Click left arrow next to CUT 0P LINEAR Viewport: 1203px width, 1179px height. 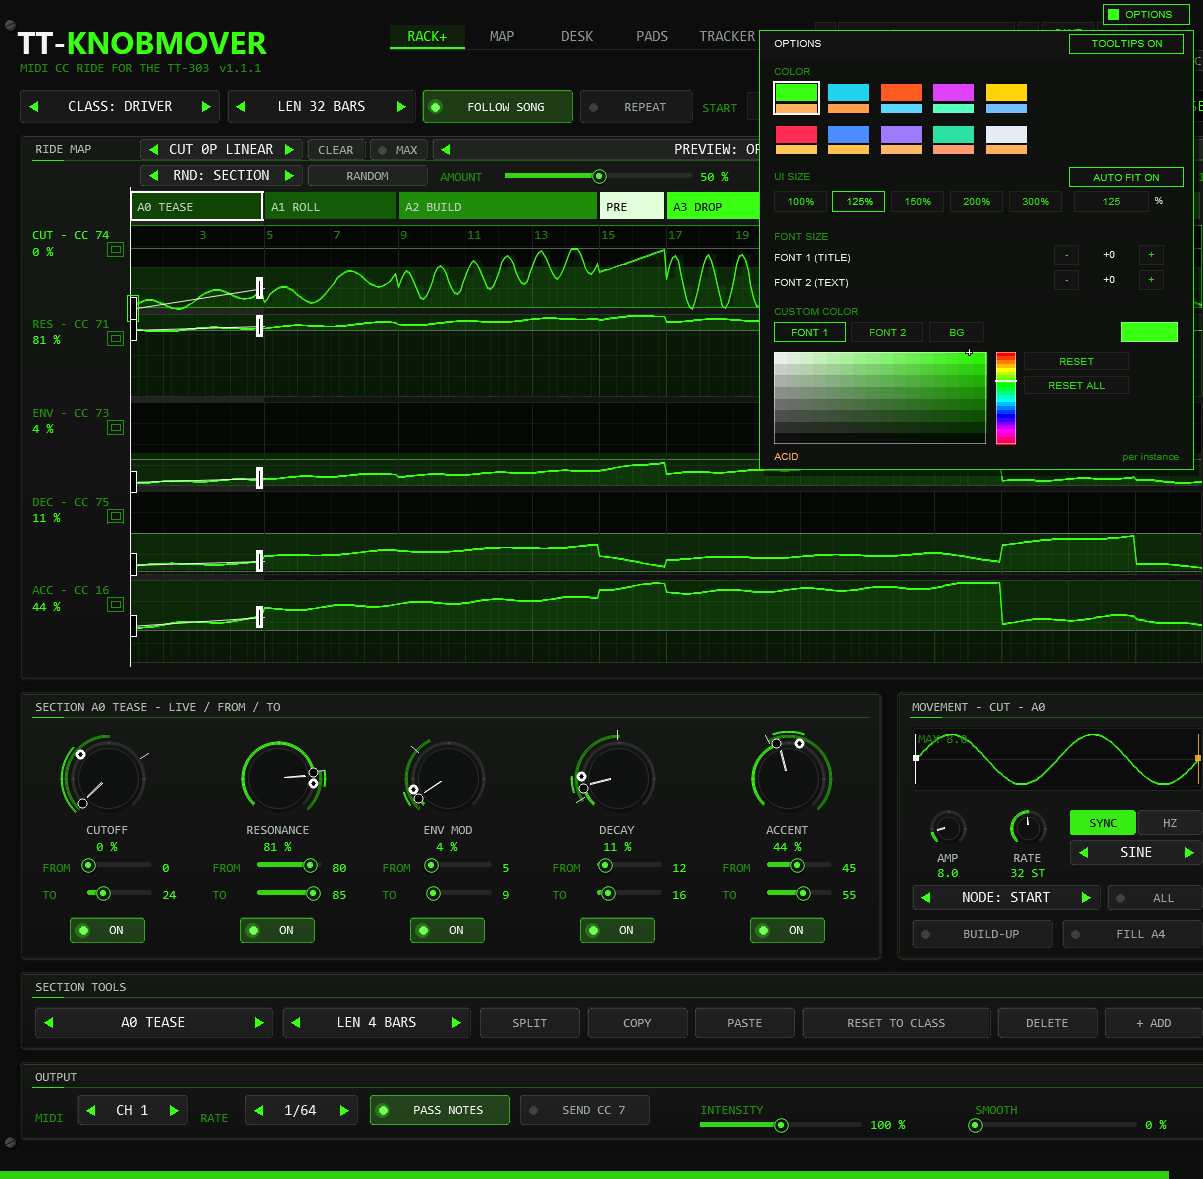153,150
